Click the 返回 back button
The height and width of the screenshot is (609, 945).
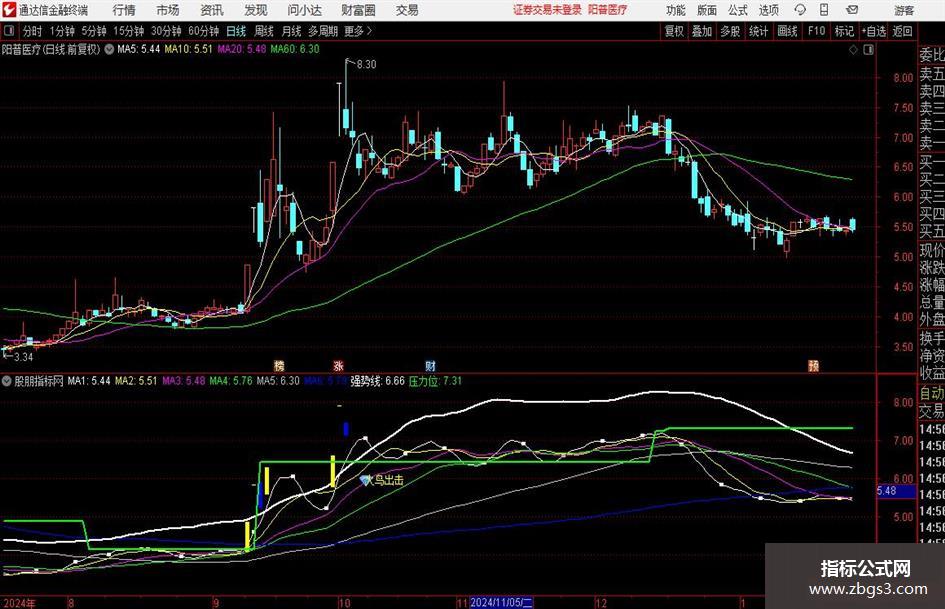point(902,31)
